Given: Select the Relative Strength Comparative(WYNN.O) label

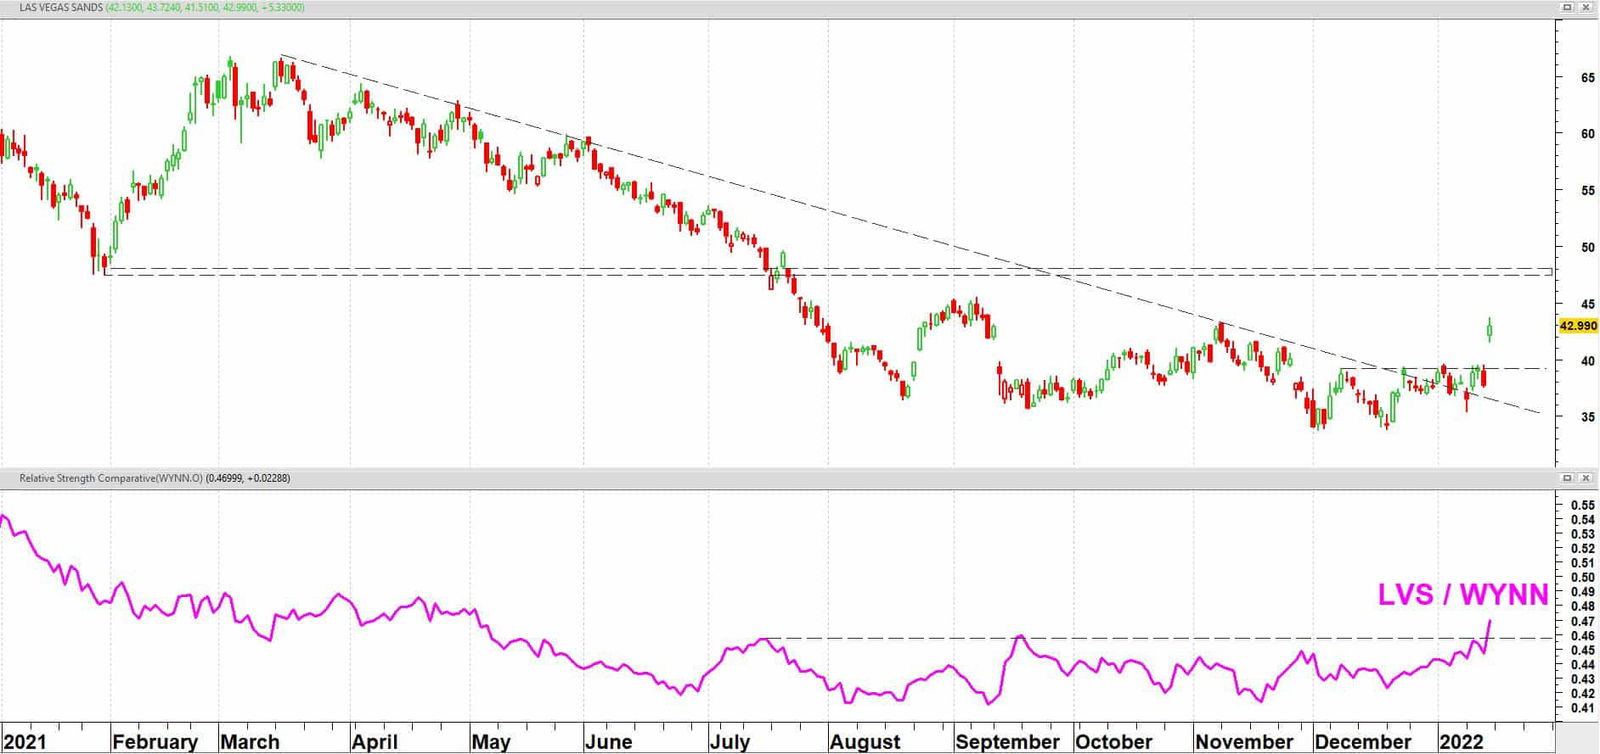Looking at the screenshot, I should coord(111,478).
